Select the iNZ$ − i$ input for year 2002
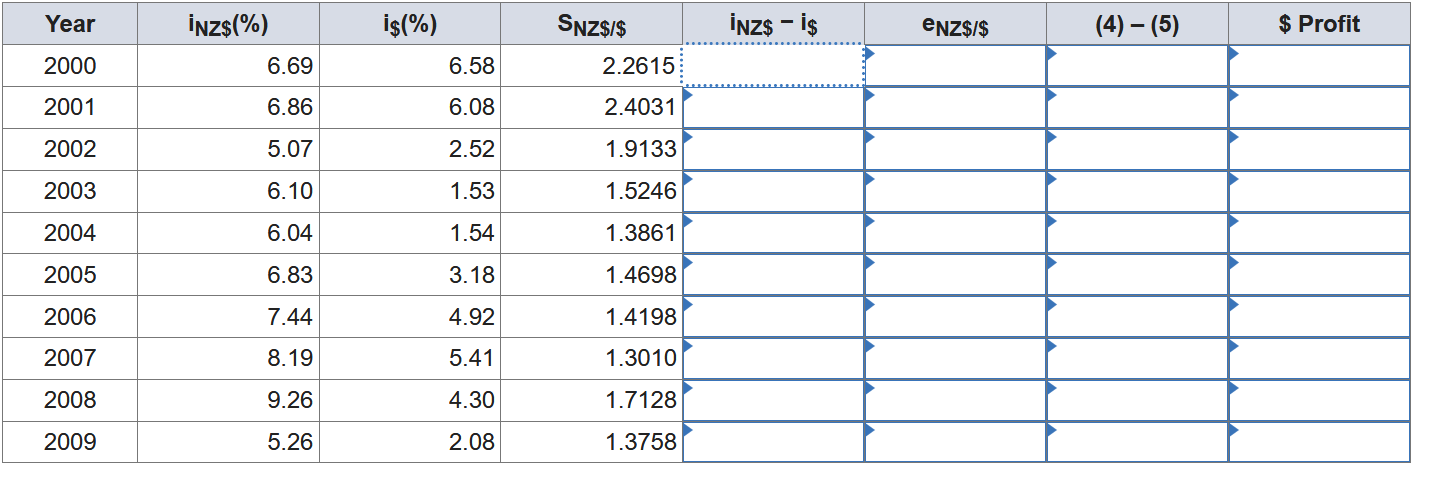 [773, 150]
